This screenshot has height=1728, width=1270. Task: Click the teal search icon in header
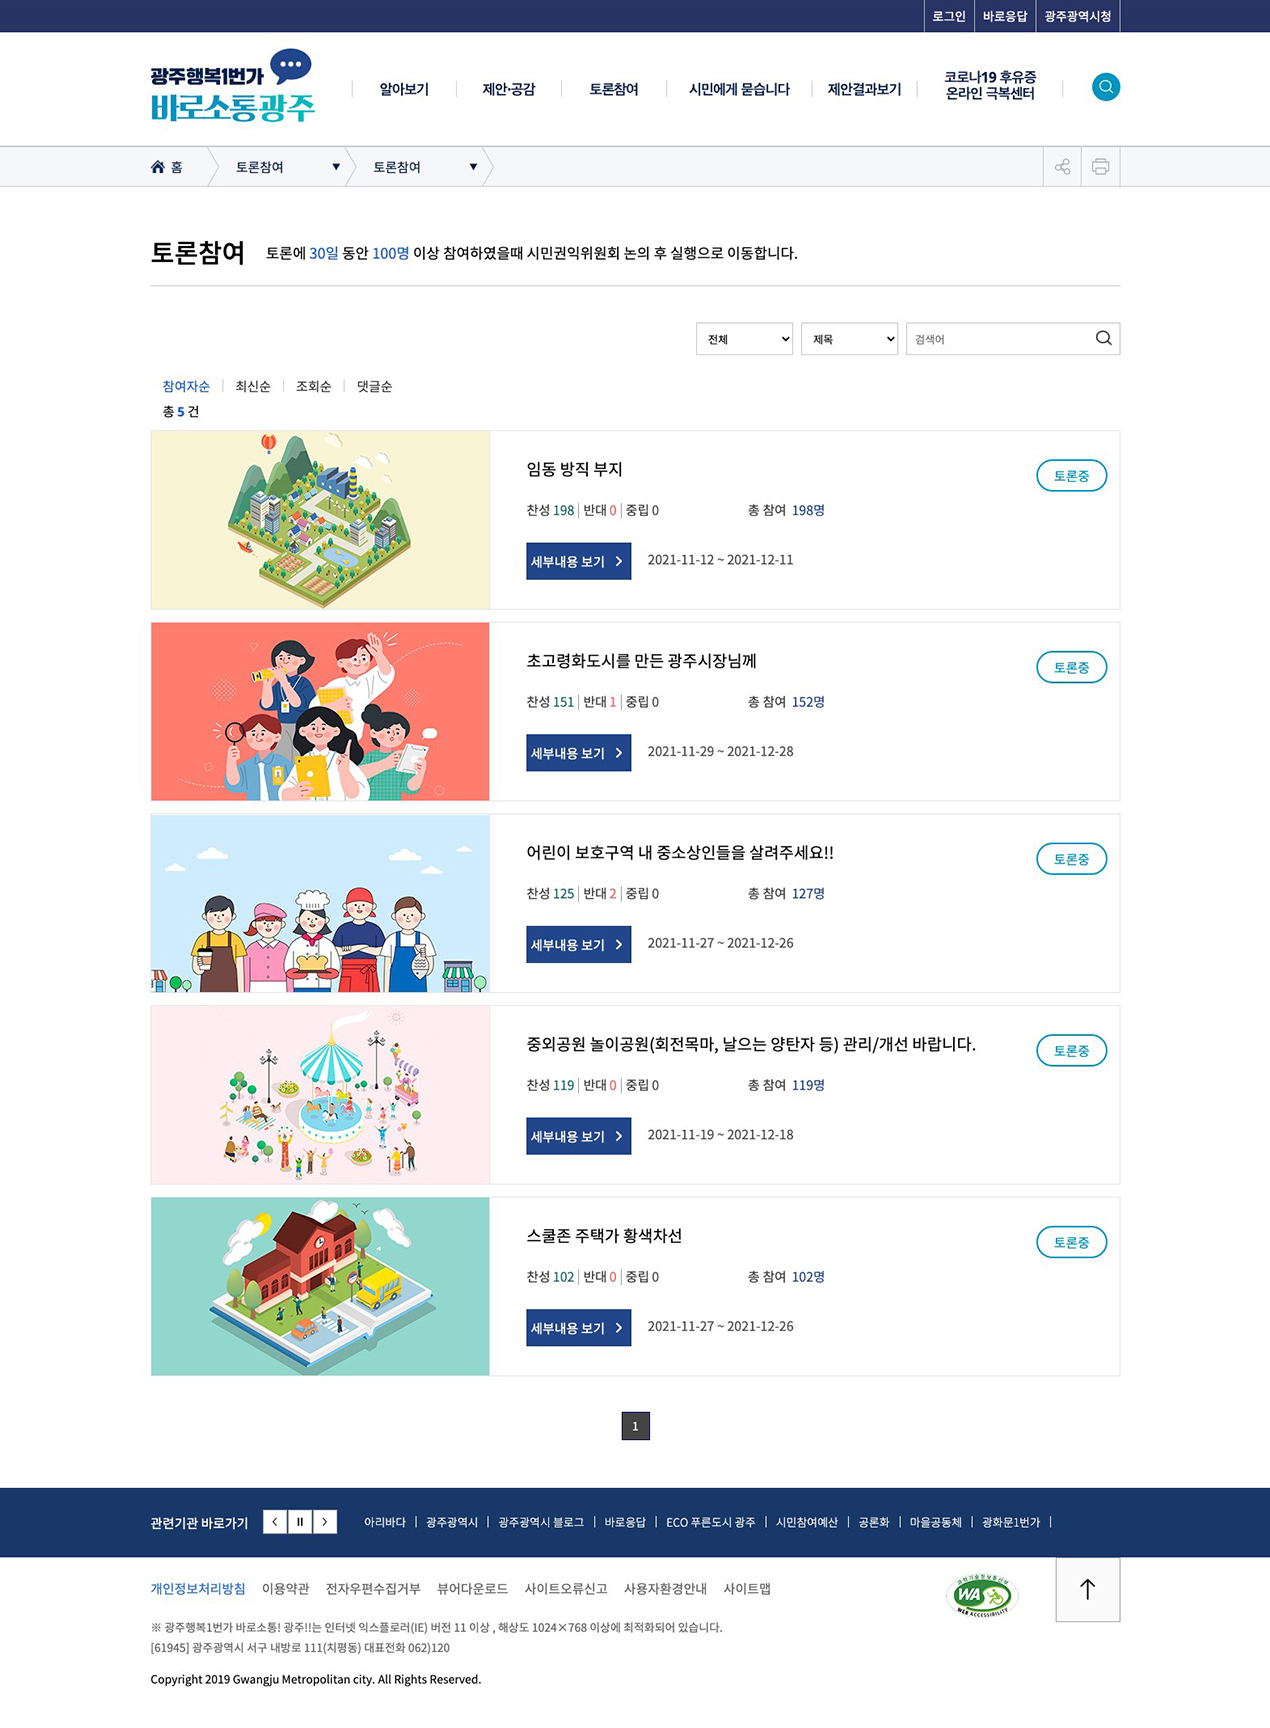pyautogui.click(x=1105, y=87)
